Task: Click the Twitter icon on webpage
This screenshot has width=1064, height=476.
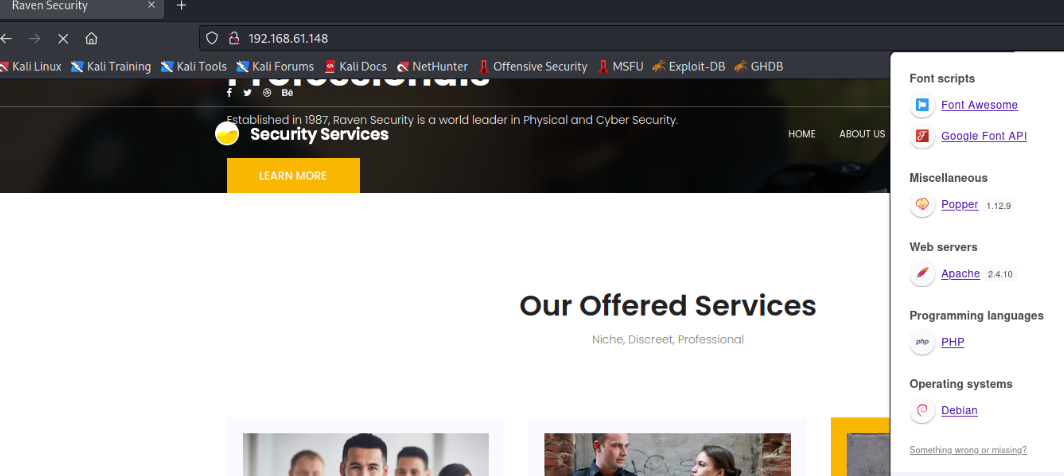Action: 248,93
